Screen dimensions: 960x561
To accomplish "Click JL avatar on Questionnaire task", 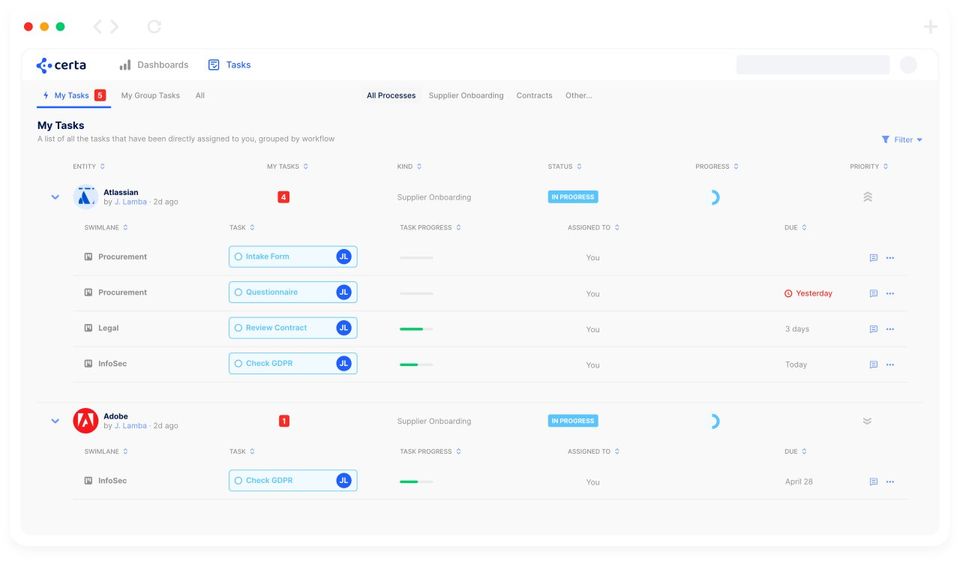I will click(343, 292).
